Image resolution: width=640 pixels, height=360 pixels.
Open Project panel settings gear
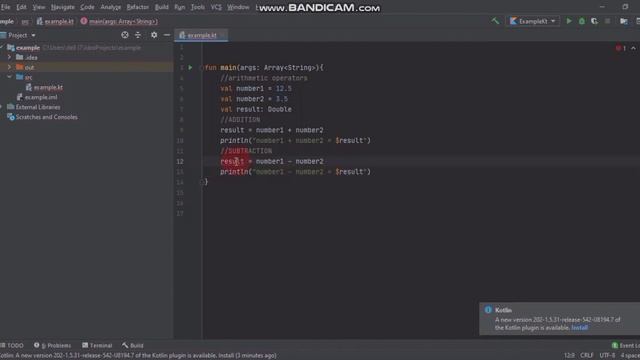tap(154, 35)
